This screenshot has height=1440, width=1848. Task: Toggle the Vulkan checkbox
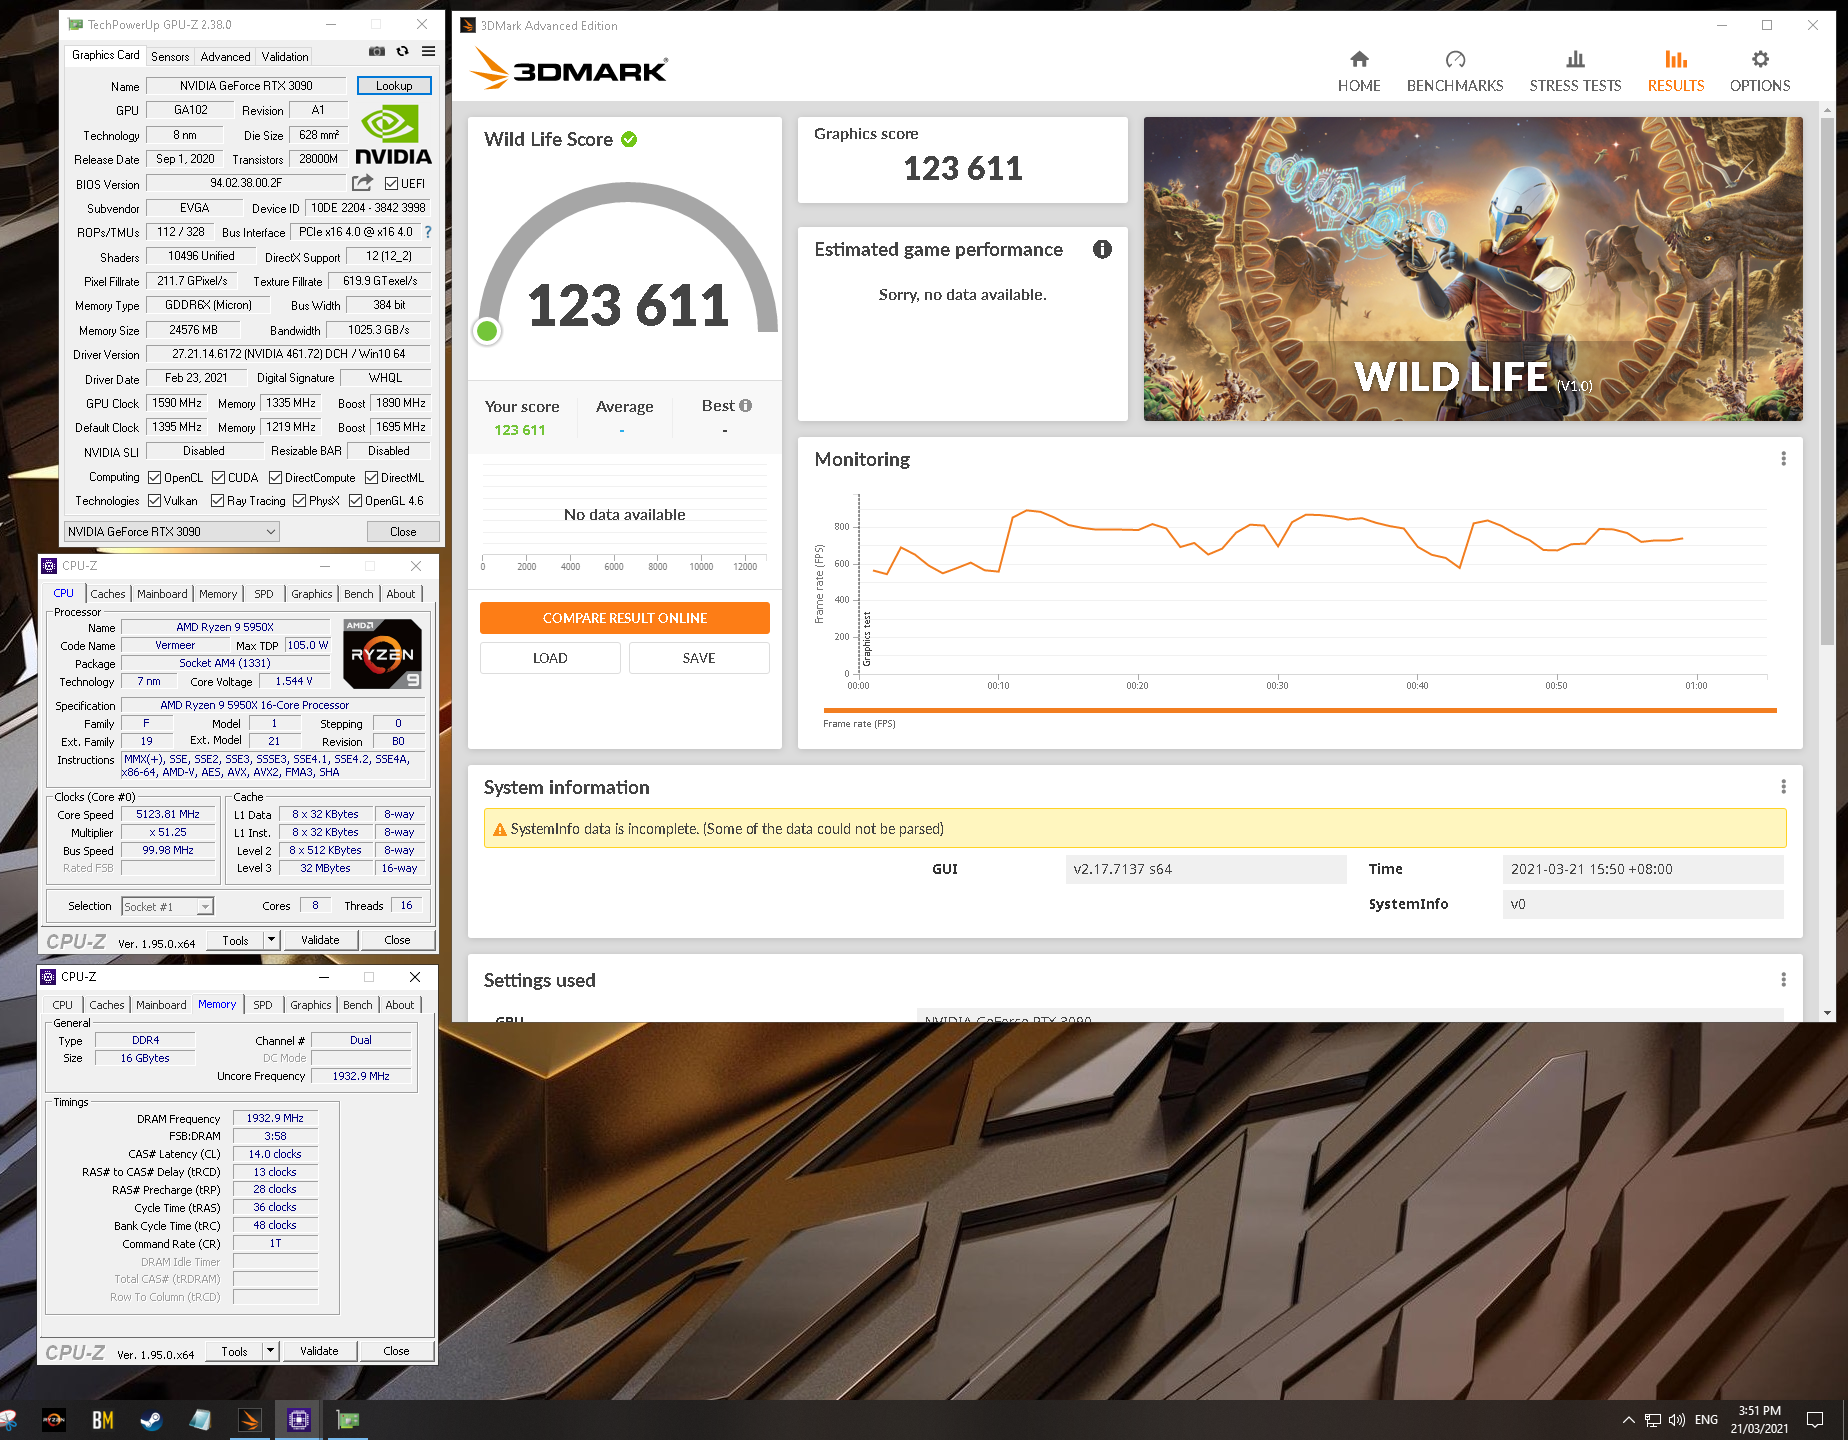coord(154,501)
